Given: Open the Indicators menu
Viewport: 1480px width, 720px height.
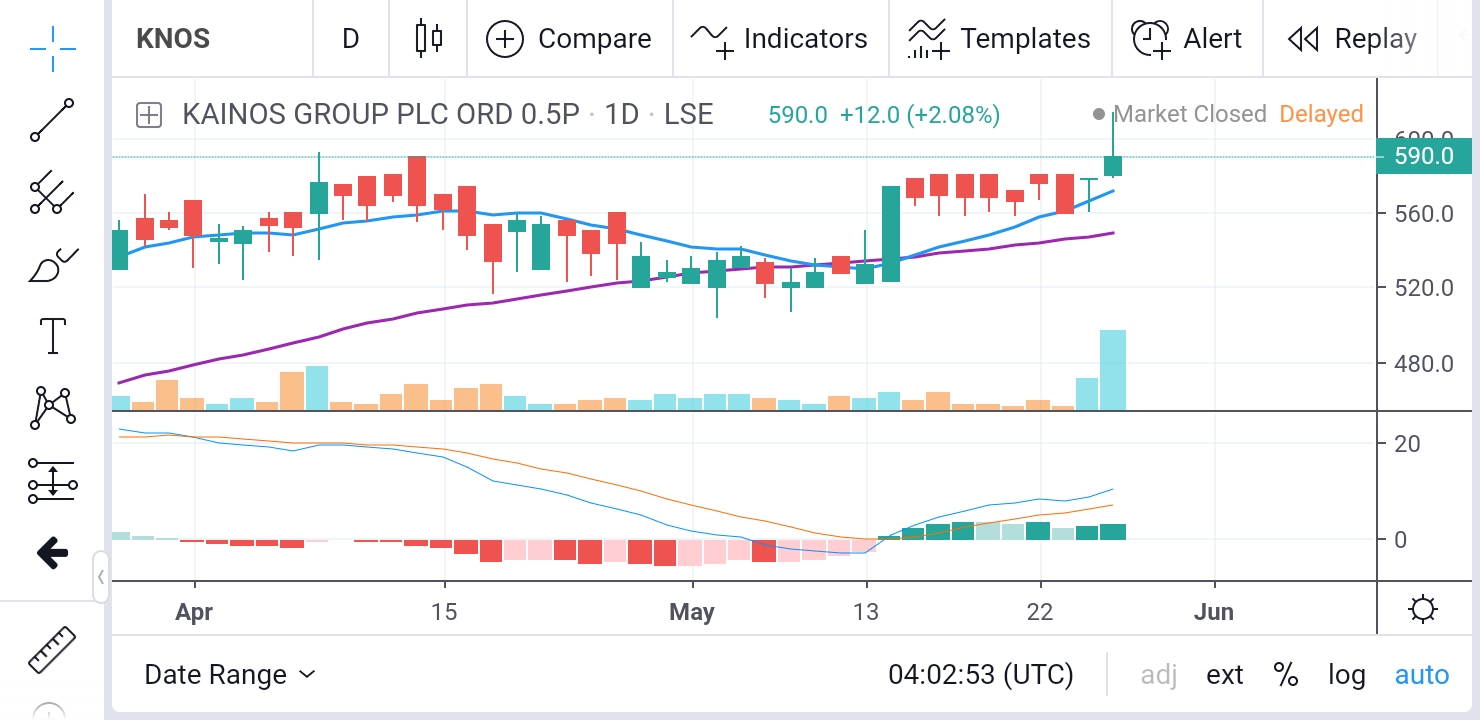Looking at the screenshot, I should pos(780,39).
